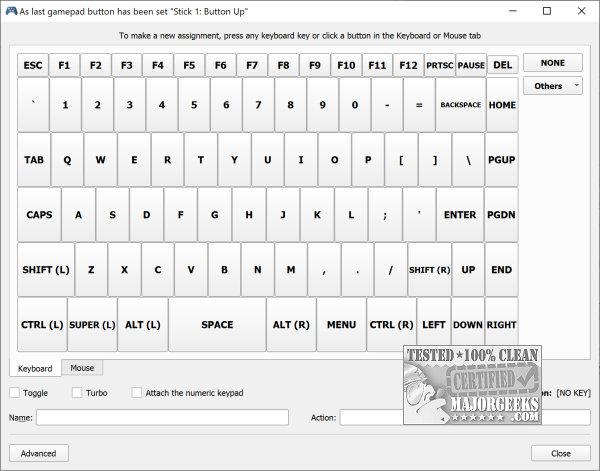Screen dimensions: 600x471
Task: Select the Keyboard tab
Action: pyautogui.click(x=35, y=368)
